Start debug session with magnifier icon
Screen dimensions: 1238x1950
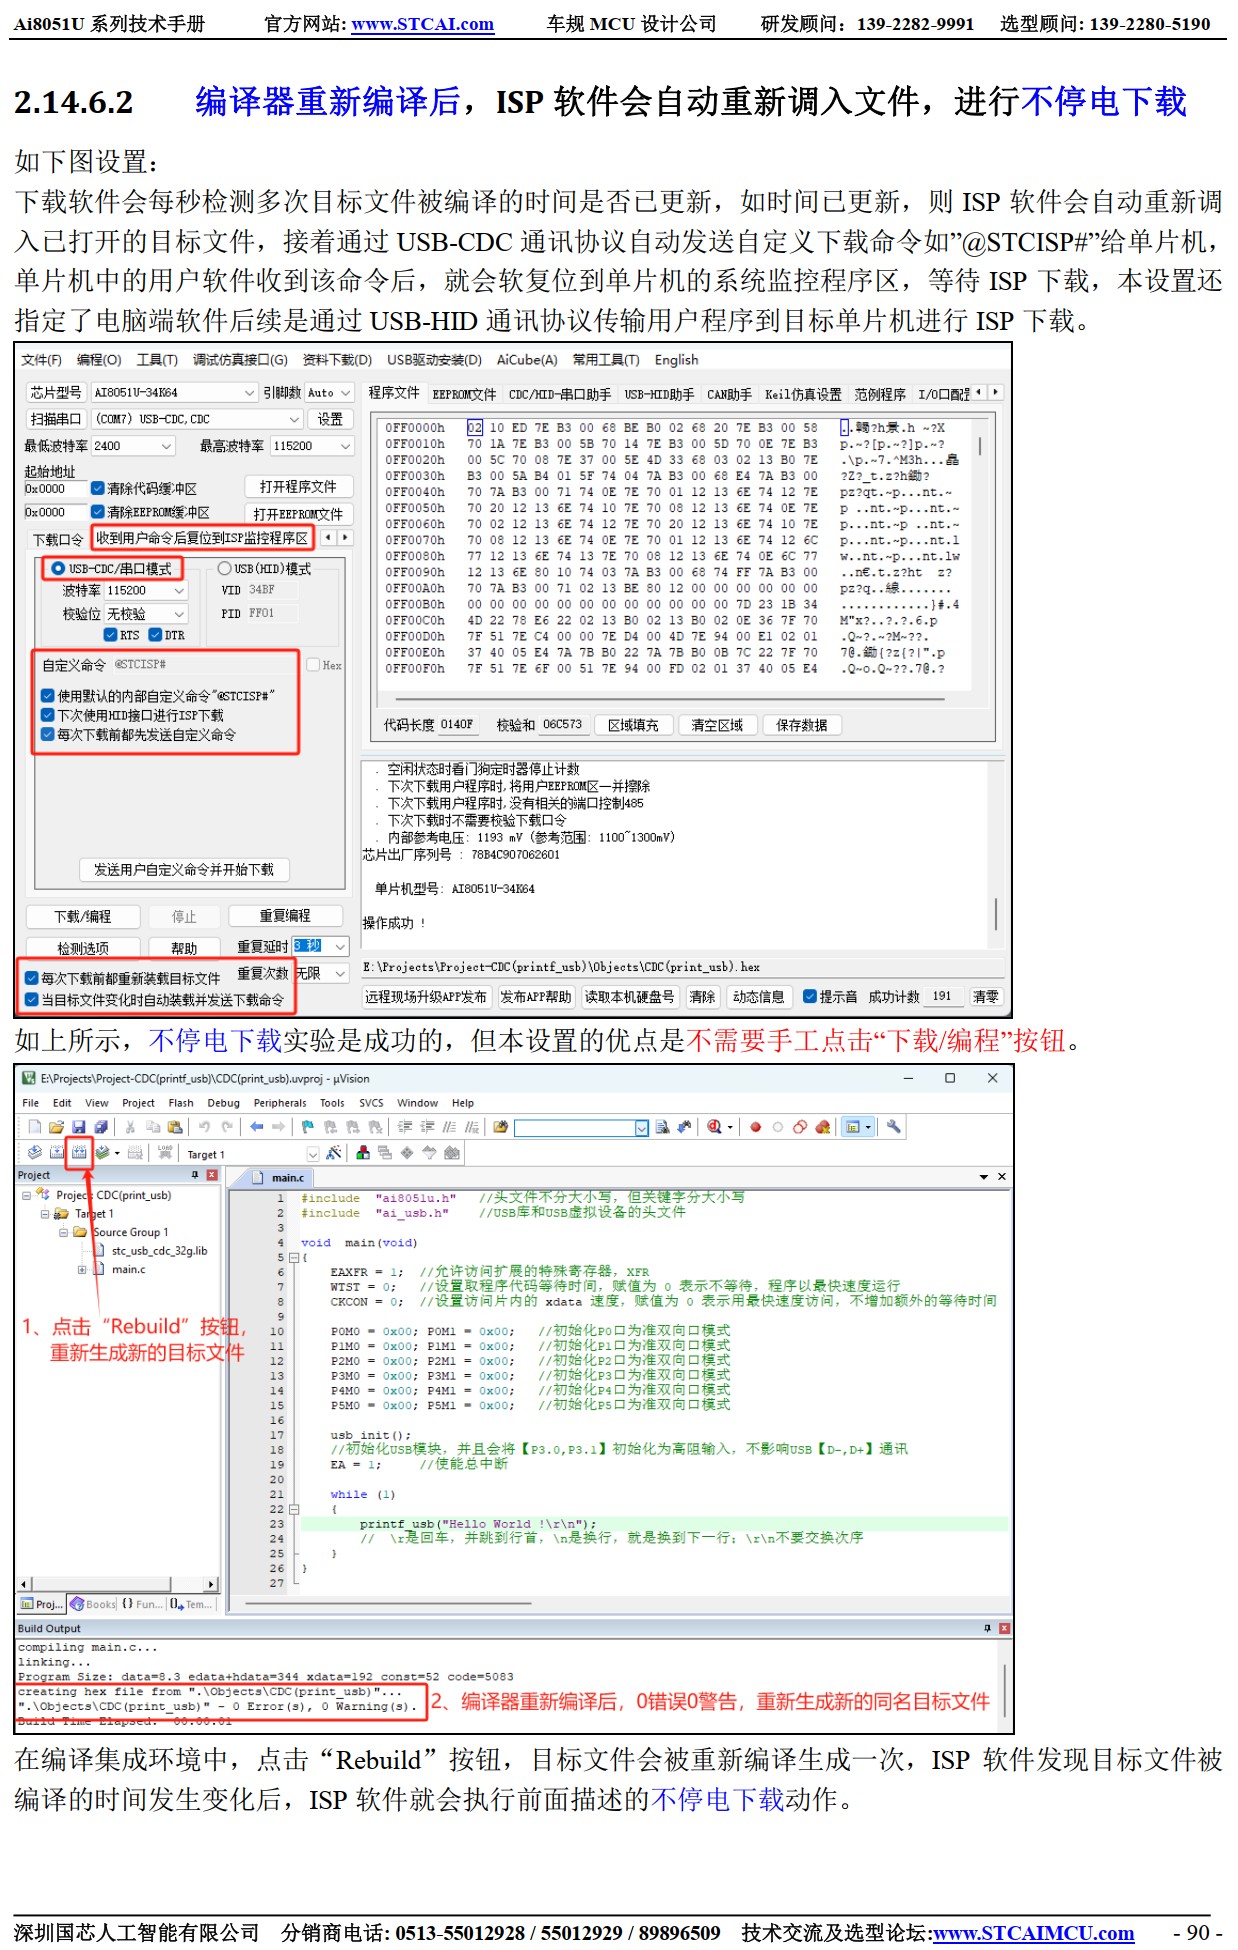tap(714, 1127)
